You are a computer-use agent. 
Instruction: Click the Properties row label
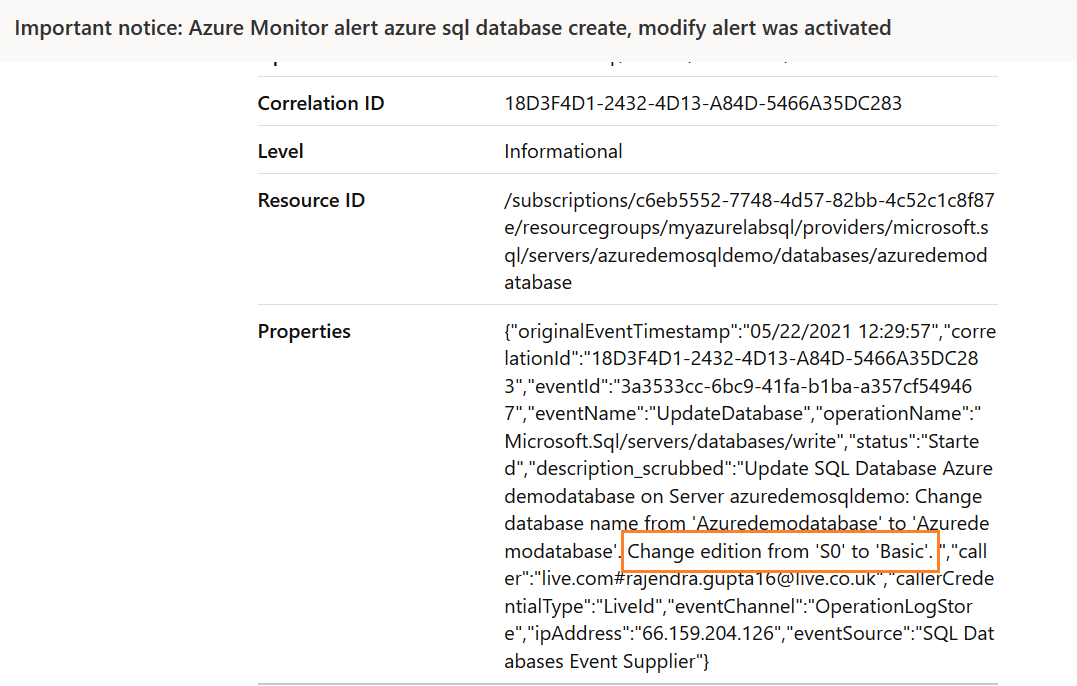[x=304, y=331]
